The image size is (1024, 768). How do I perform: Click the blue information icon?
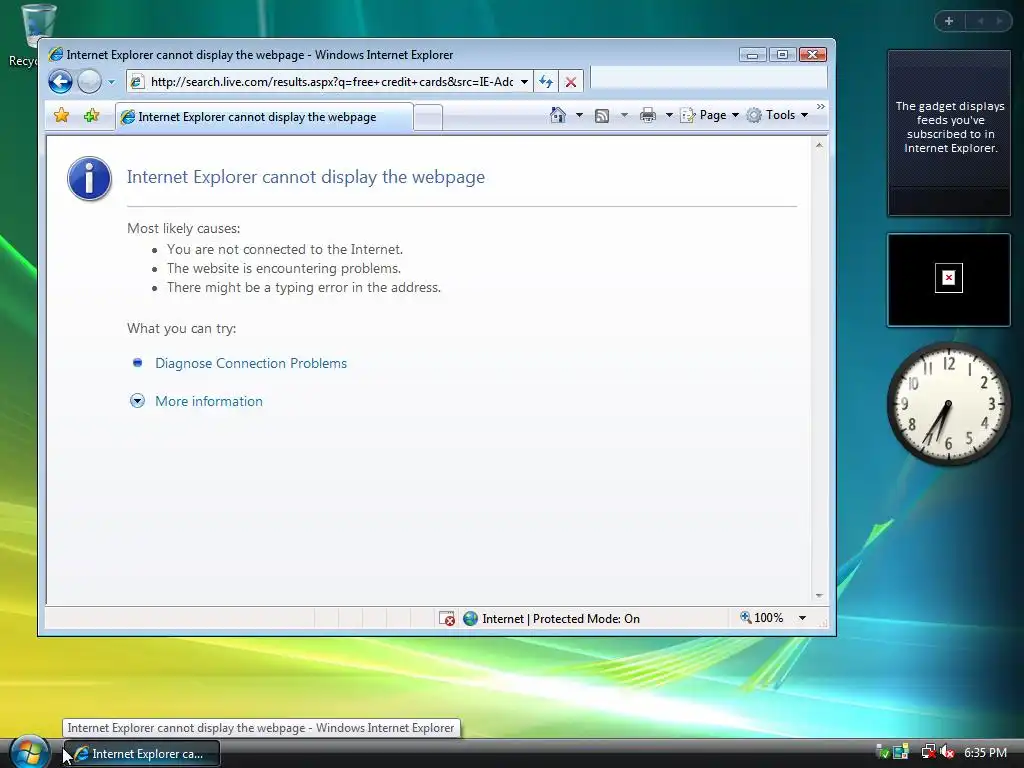pos(89,178)
